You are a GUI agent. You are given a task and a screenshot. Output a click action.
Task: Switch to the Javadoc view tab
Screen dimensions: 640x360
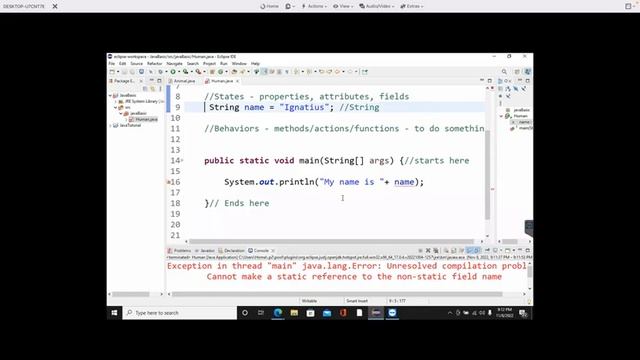click(204, 251)
